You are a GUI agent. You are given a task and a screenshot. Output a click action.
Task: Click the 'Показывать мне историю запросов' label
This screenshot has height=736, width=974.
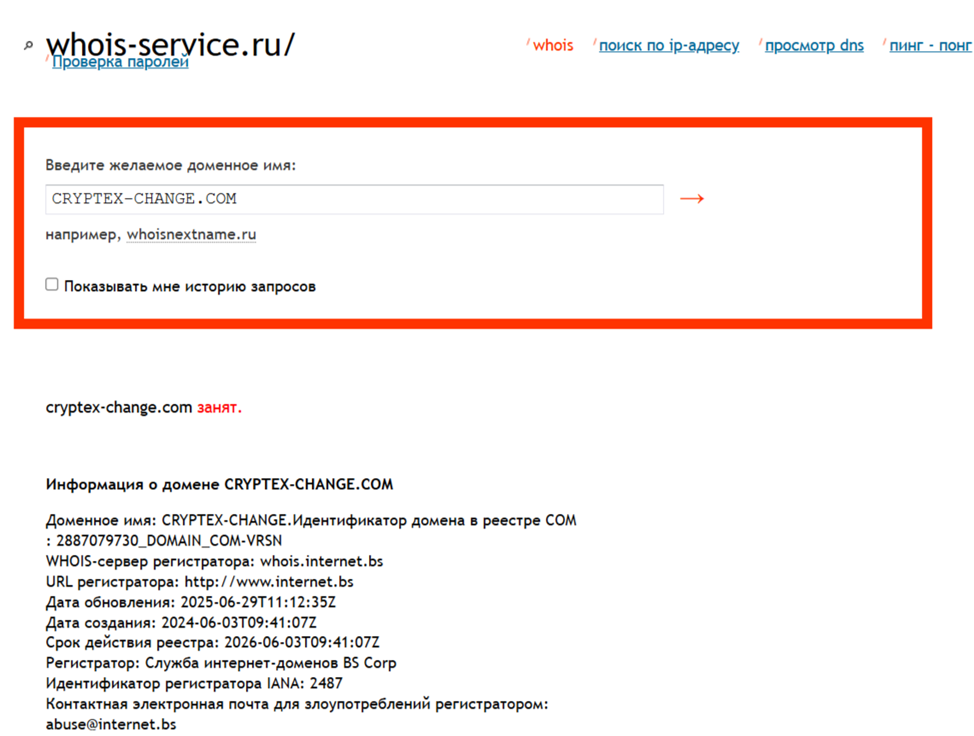[x=189, y=286]
